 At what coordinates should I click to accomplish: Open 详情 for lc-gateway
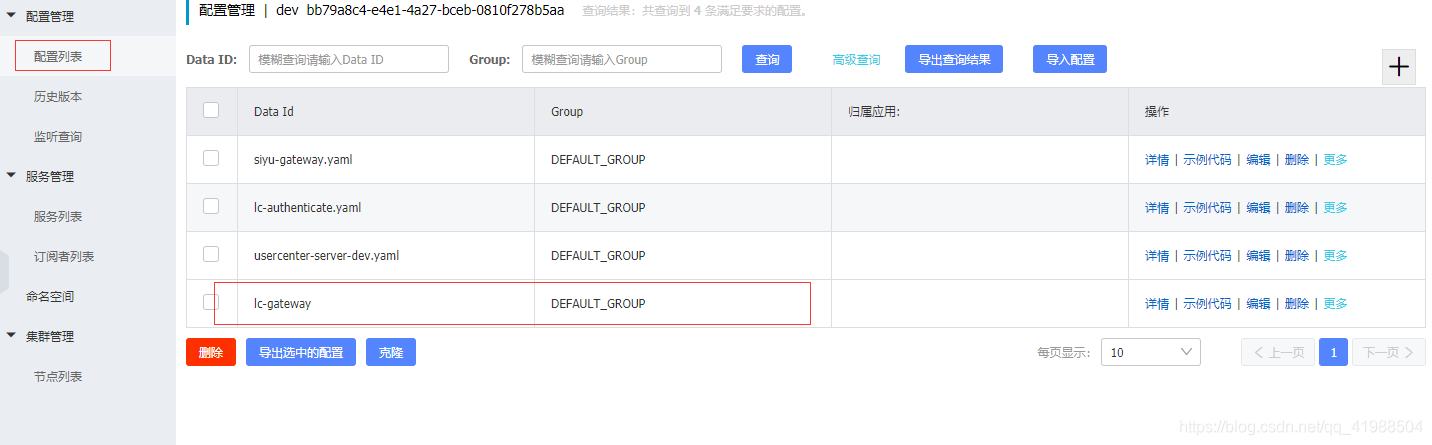coord(1157,304)
